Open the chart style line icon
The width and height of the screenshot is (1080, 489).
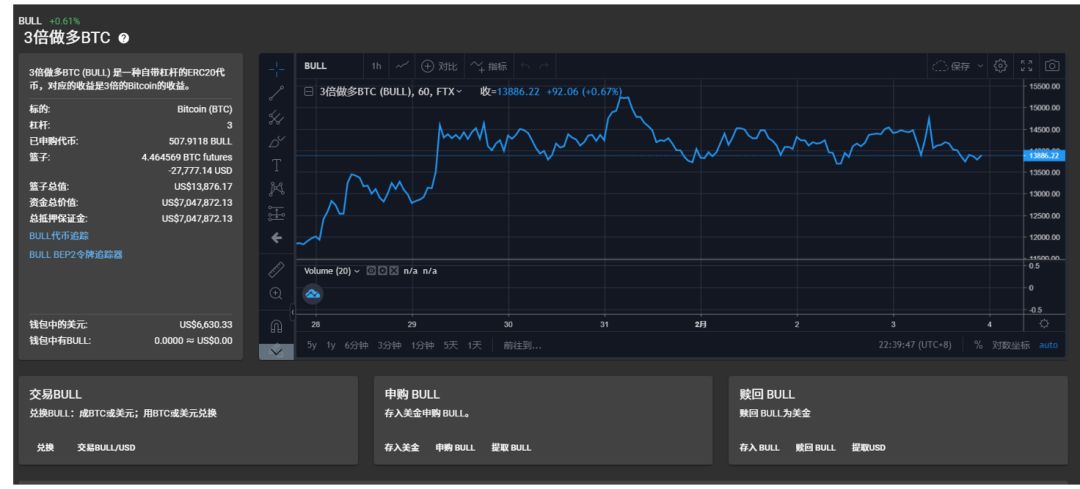(402, 66)
